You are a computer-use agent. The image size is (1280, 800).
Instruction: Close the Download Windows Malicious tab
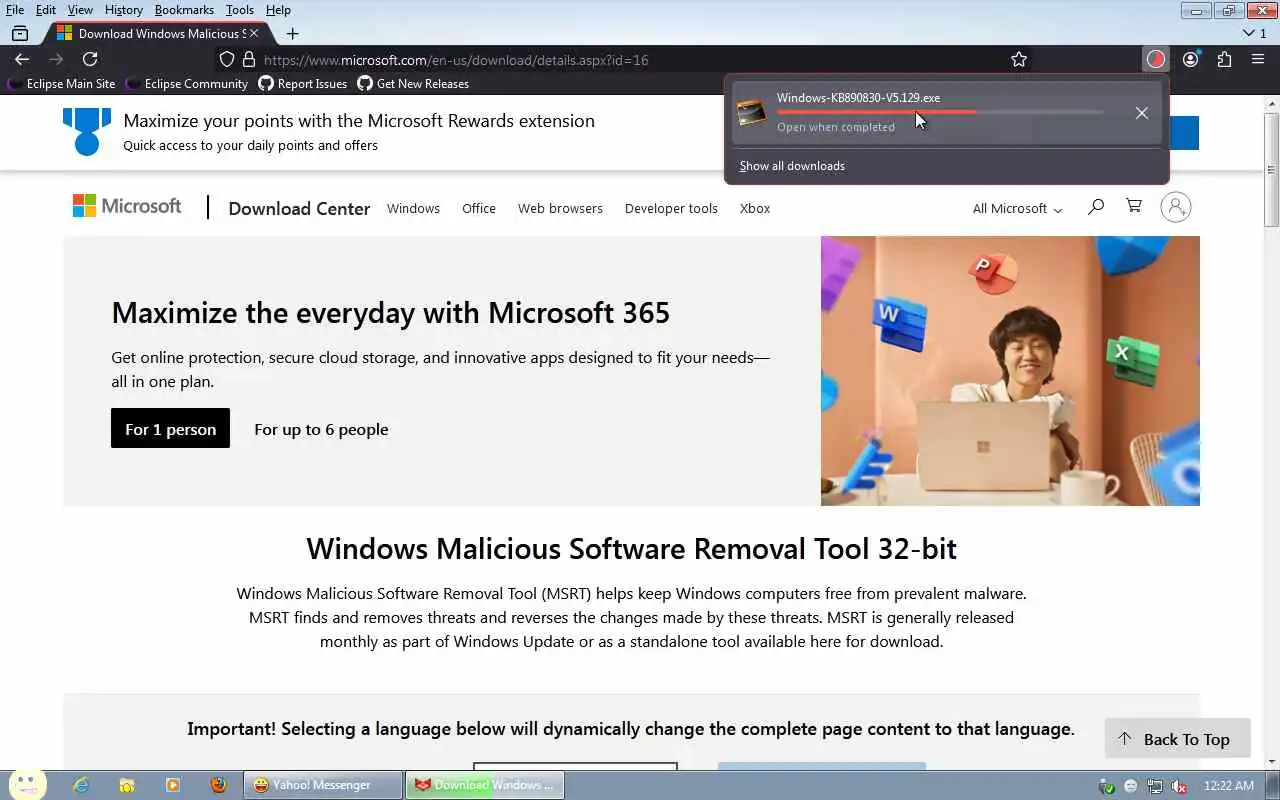point(253,33)
